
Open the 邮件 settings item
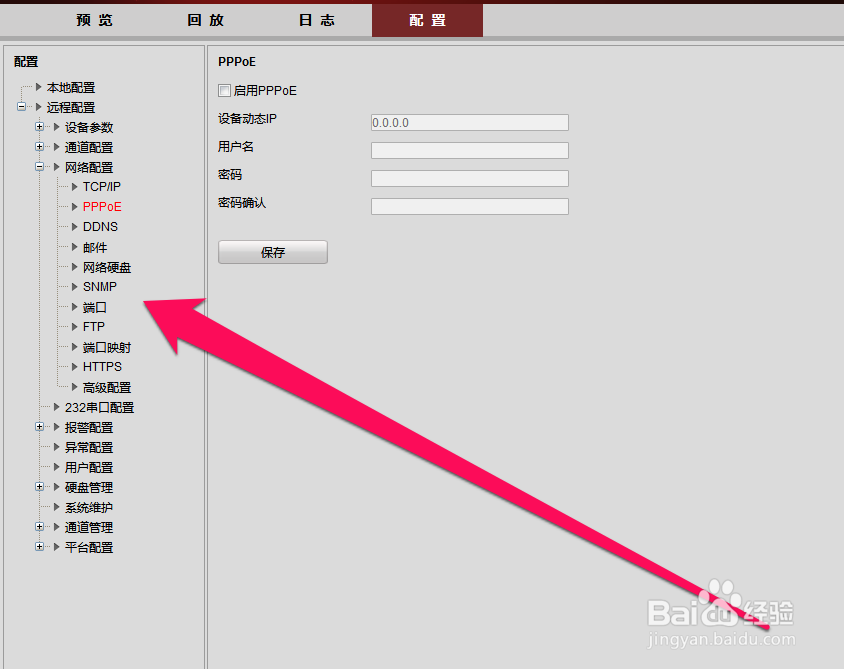click(x=95, y=247)
